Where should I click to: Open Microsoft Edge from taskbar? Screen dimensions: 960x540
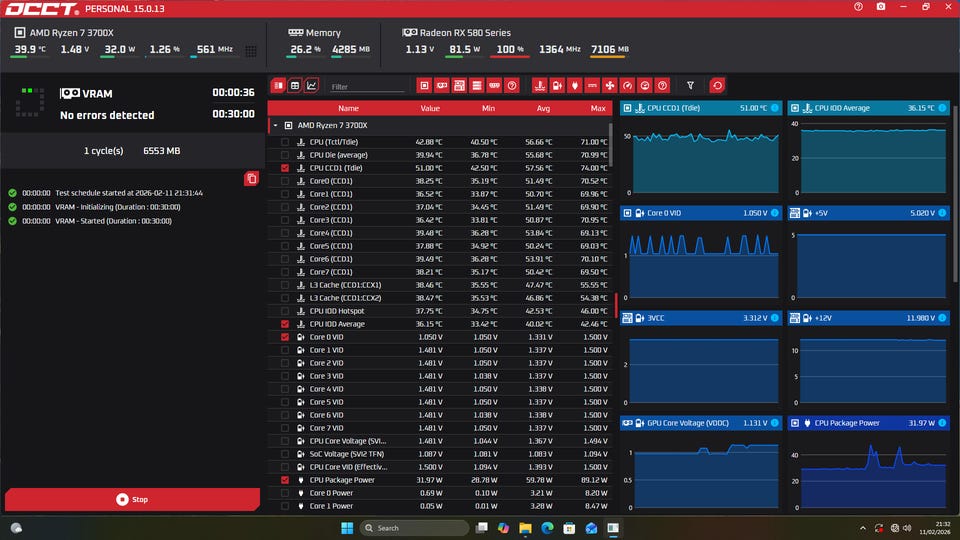pyautogui.click(x=547, y=528)
